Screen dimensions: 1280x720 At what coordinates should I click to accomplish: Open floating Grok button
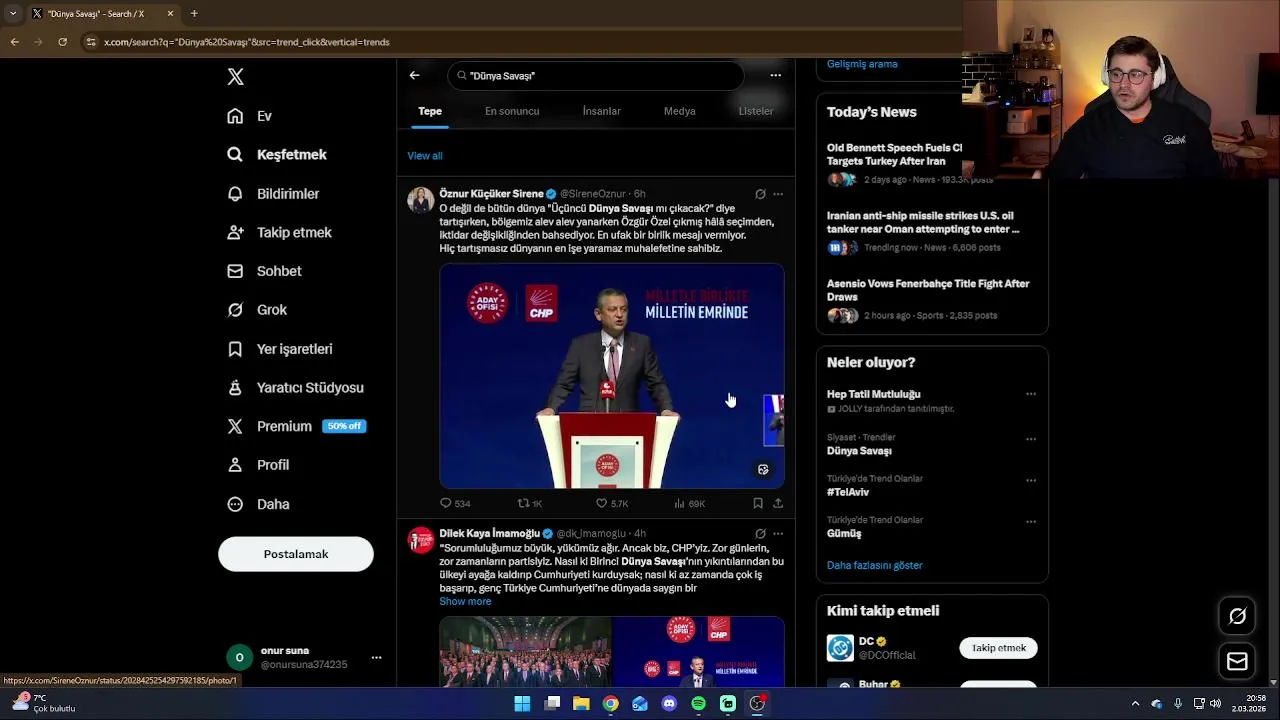click(1237, 617)
